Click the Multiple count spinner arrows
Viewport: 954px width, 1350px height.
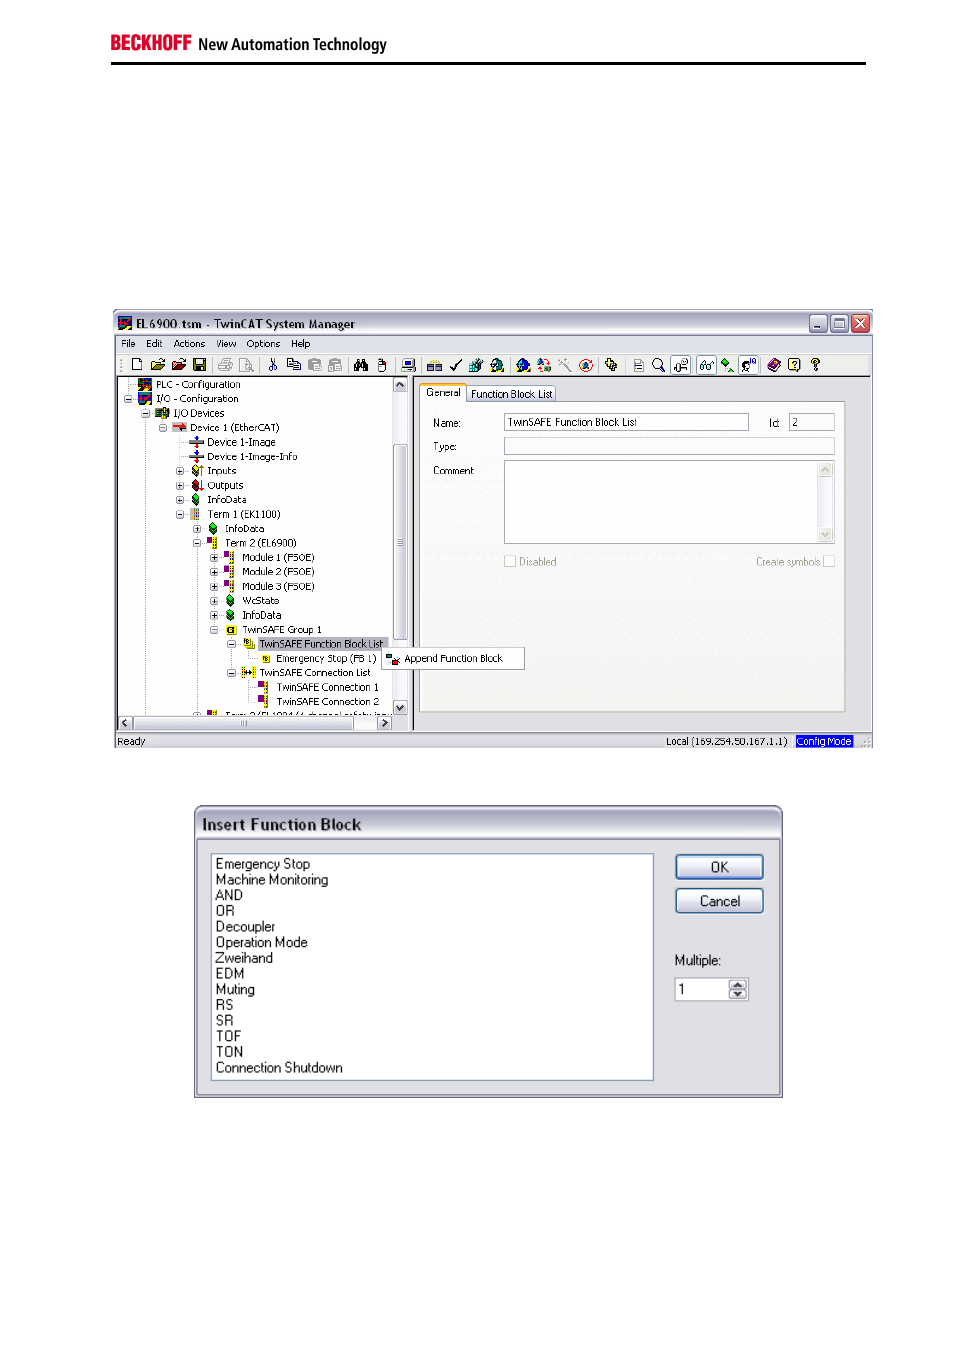coord(738,989)
